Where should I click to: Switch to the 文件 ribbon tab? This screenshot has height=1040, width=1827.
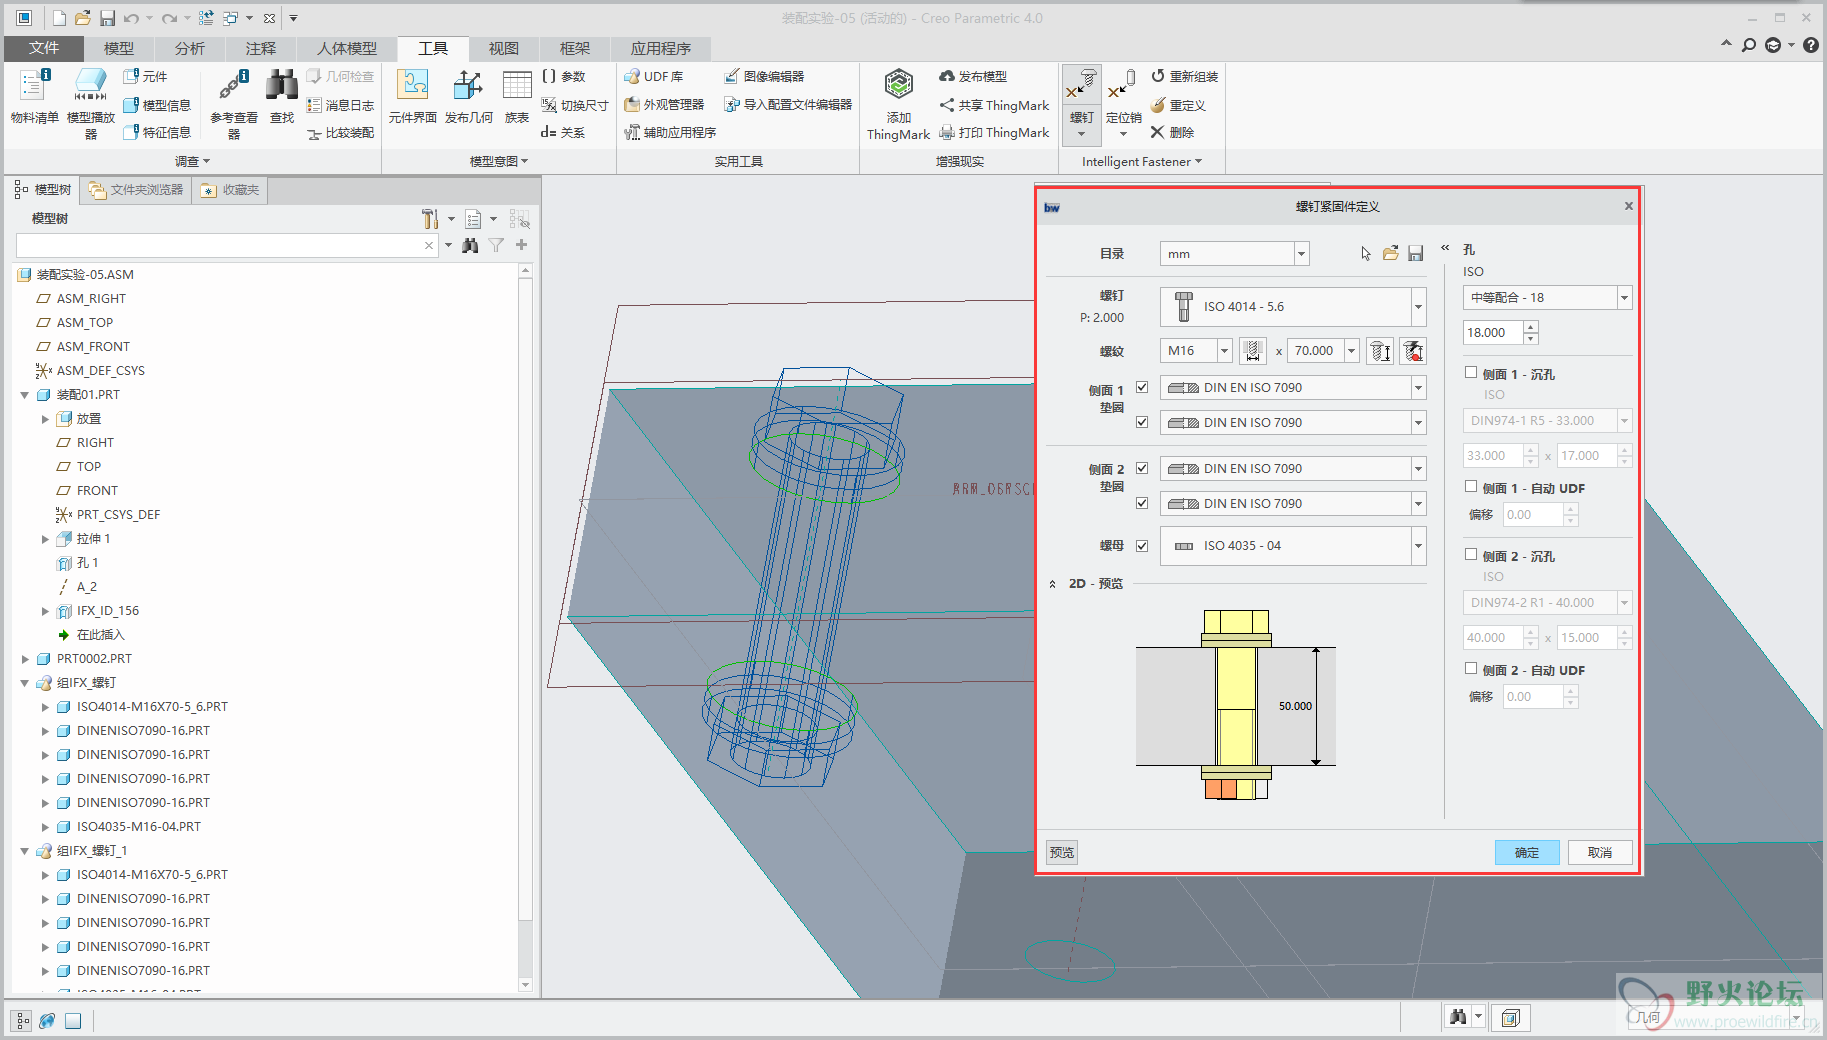44,48
